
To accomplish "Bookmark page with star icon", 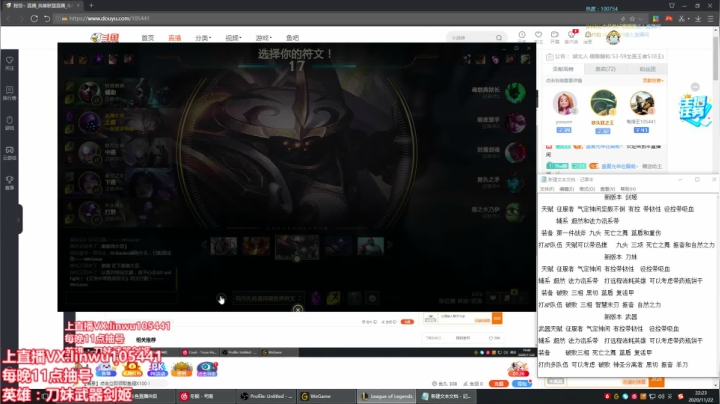I will [x=632, y=19].
